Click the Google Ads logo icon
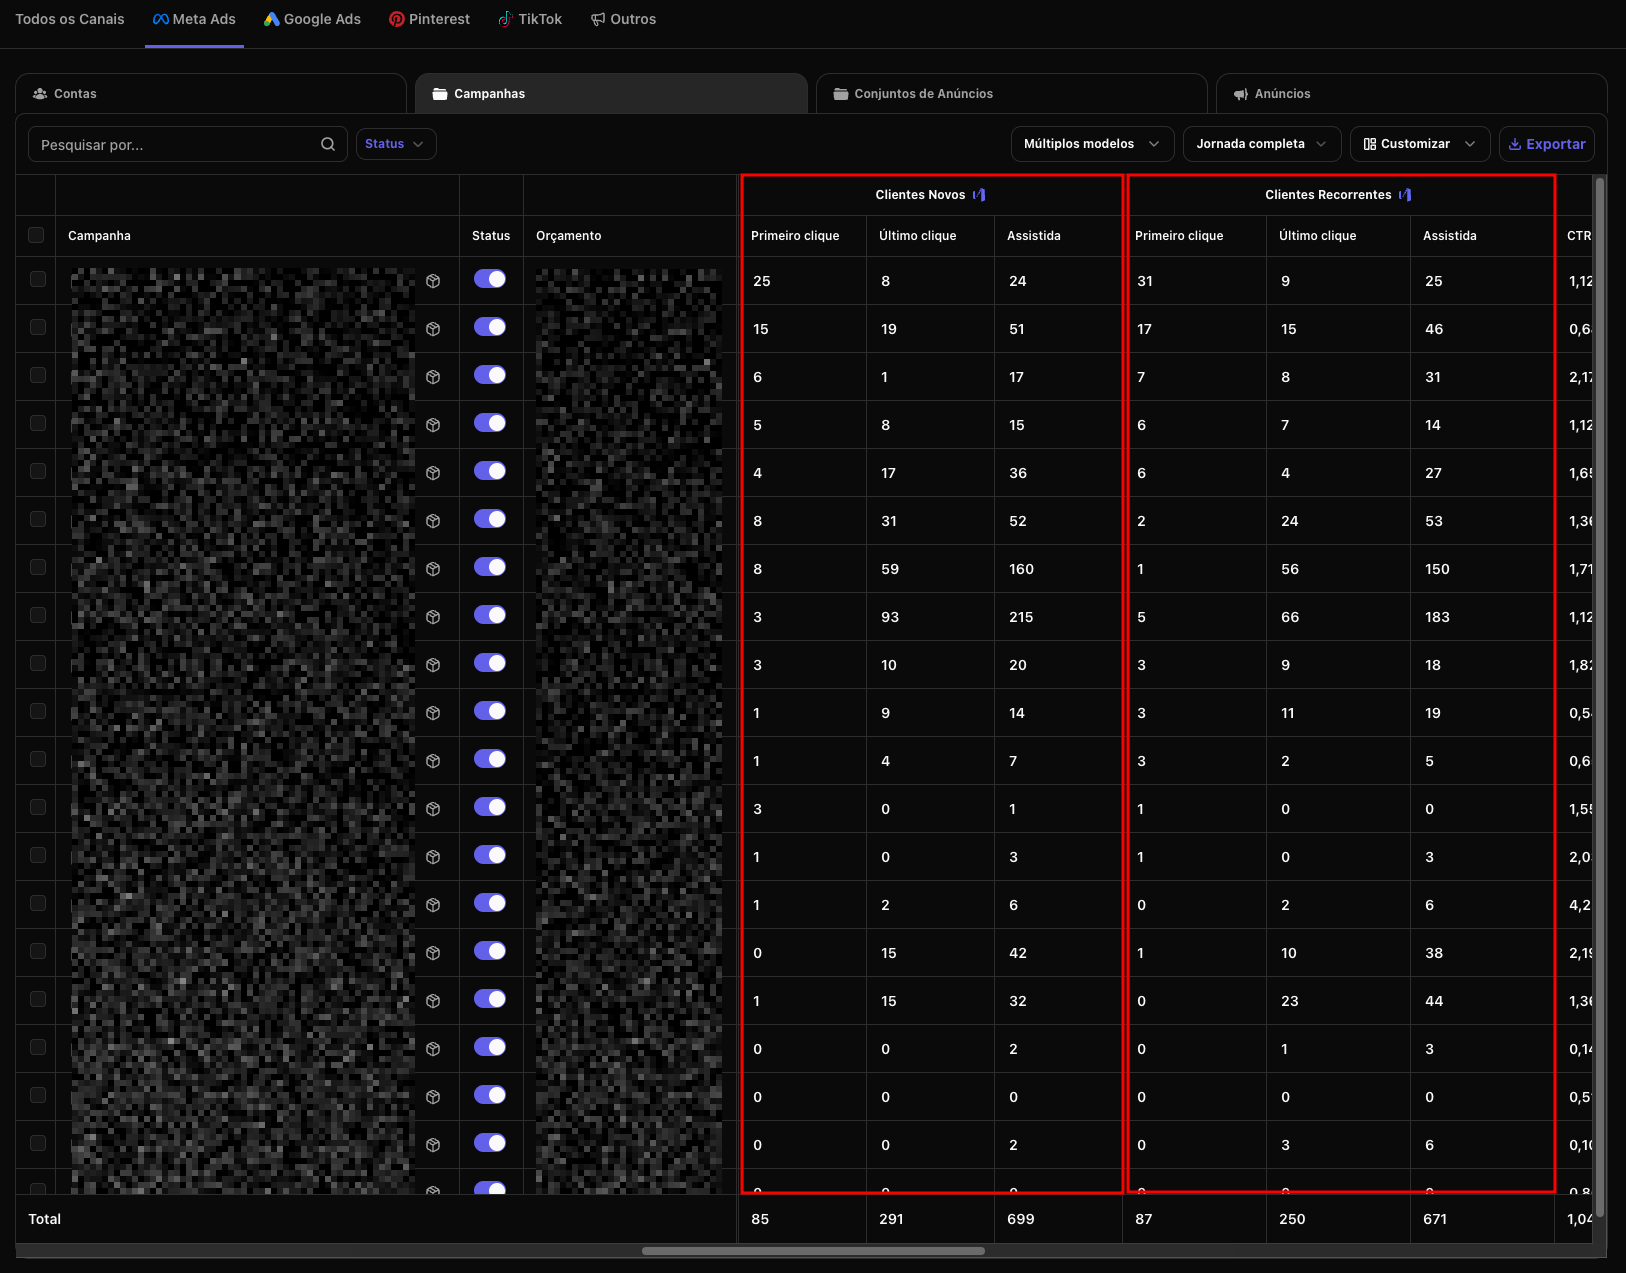The image size is (1626, 1273). pos(271,19)
